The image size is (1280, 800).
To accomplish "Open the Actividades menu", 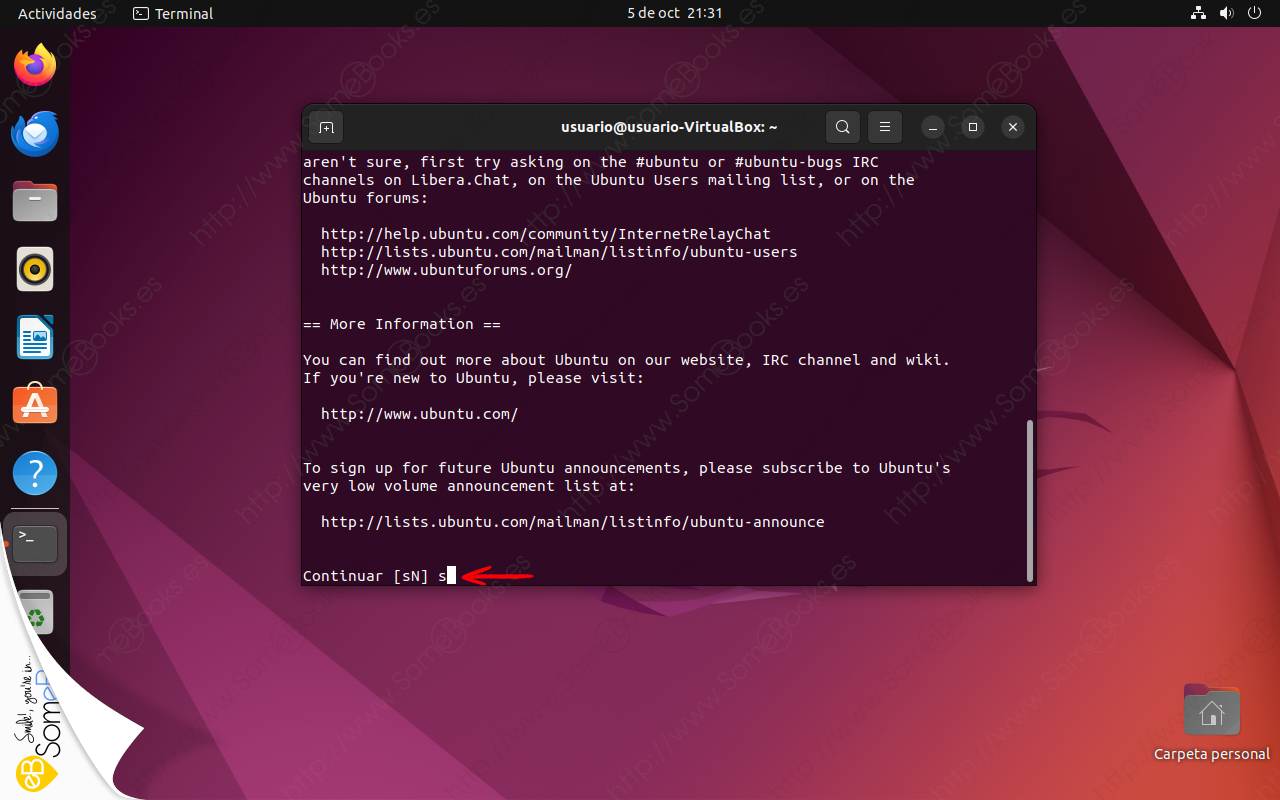I will click(x=57, y=13).
